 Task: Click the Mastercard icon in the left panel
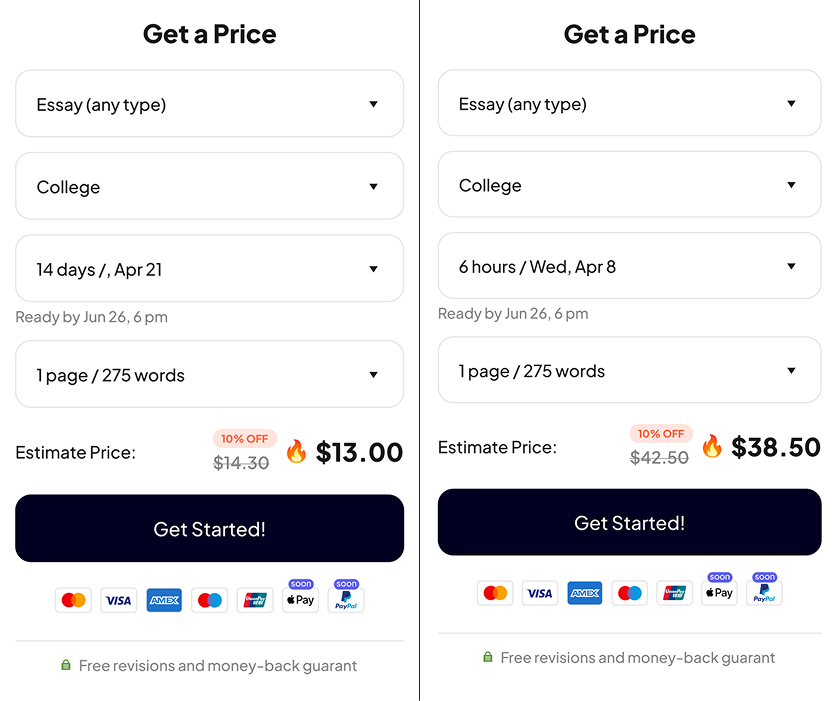(x=73, y=600)
